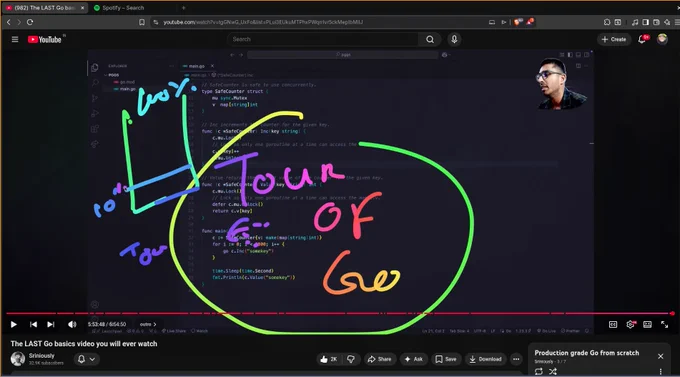This screenshot has width=680, height=377.
Task: Click the Ask button
Action: coord(413,359)
